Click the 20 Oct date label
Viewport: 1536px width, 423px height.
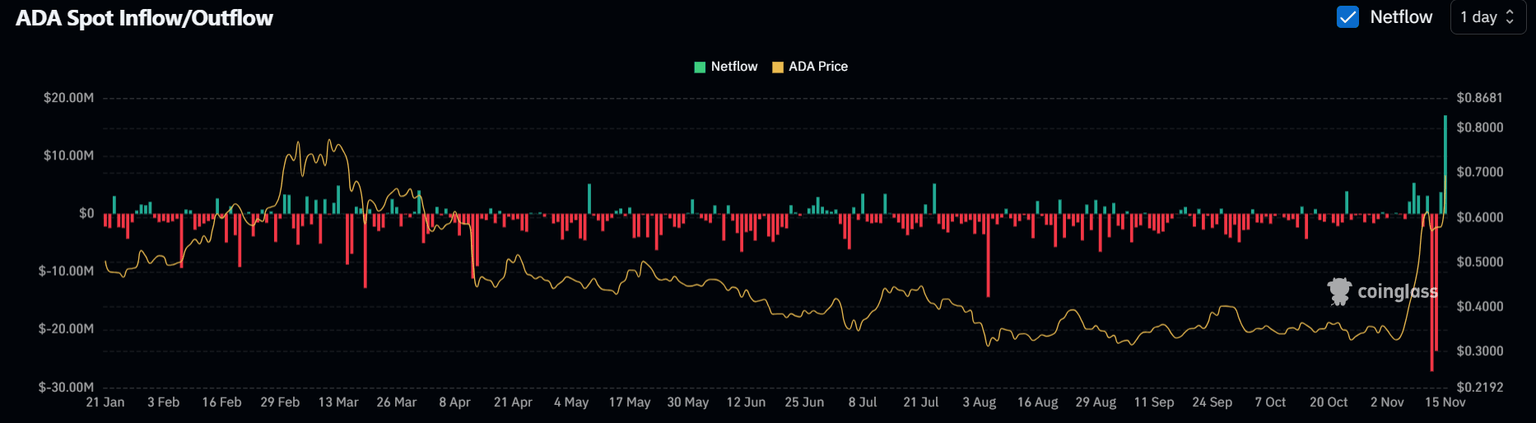click(1329, 402)
